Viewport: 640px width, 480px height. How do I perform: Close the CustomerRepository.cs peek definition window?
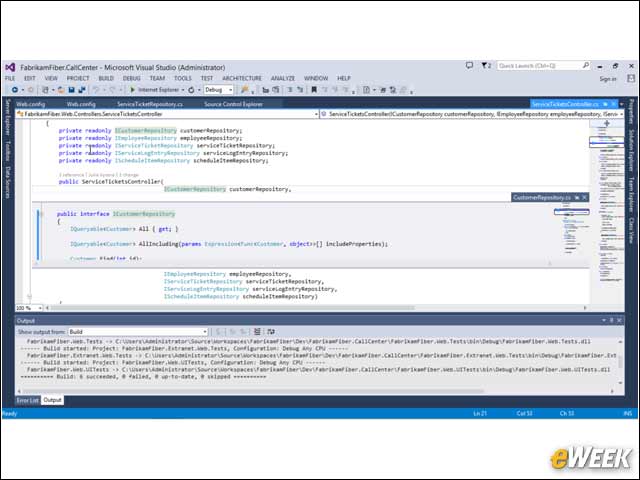pyautogui.click(x=584, y=198)
